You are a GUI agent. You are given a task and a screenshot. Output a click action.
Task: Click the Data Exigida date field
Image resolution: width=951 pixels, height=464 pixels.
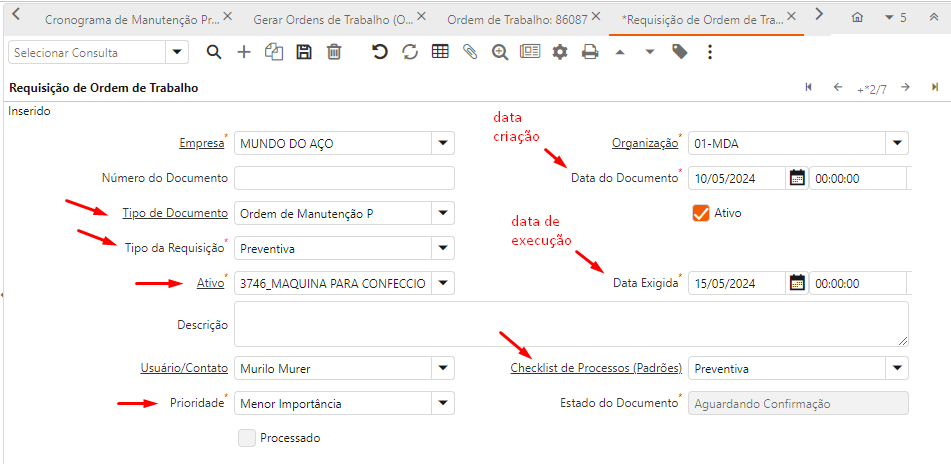tap(738, 283)
